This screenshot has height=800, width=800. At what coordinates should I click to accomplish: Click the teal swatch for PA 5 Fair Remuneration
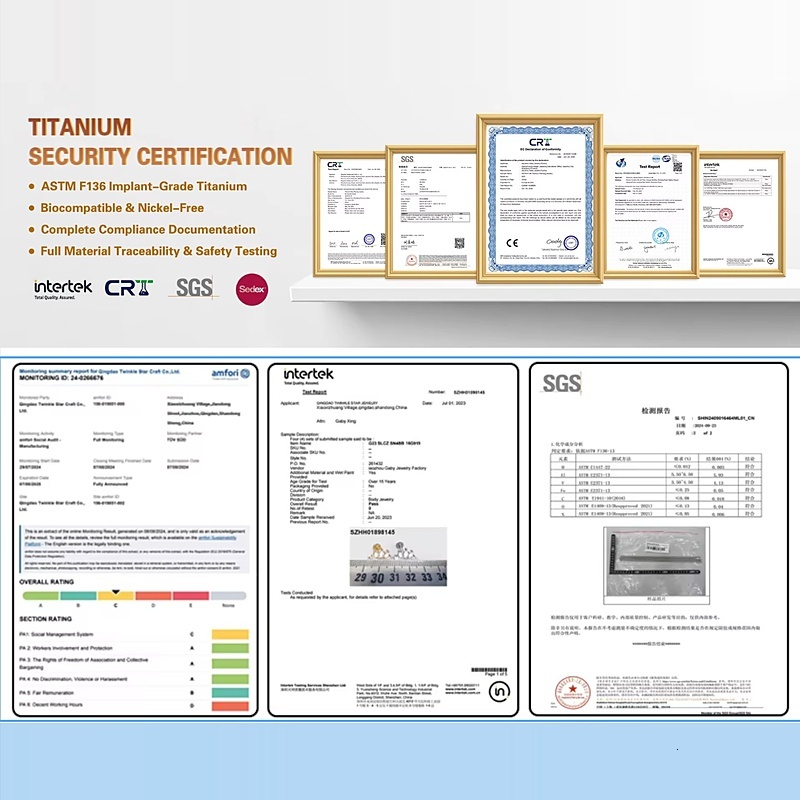click(x=230, y=692)
